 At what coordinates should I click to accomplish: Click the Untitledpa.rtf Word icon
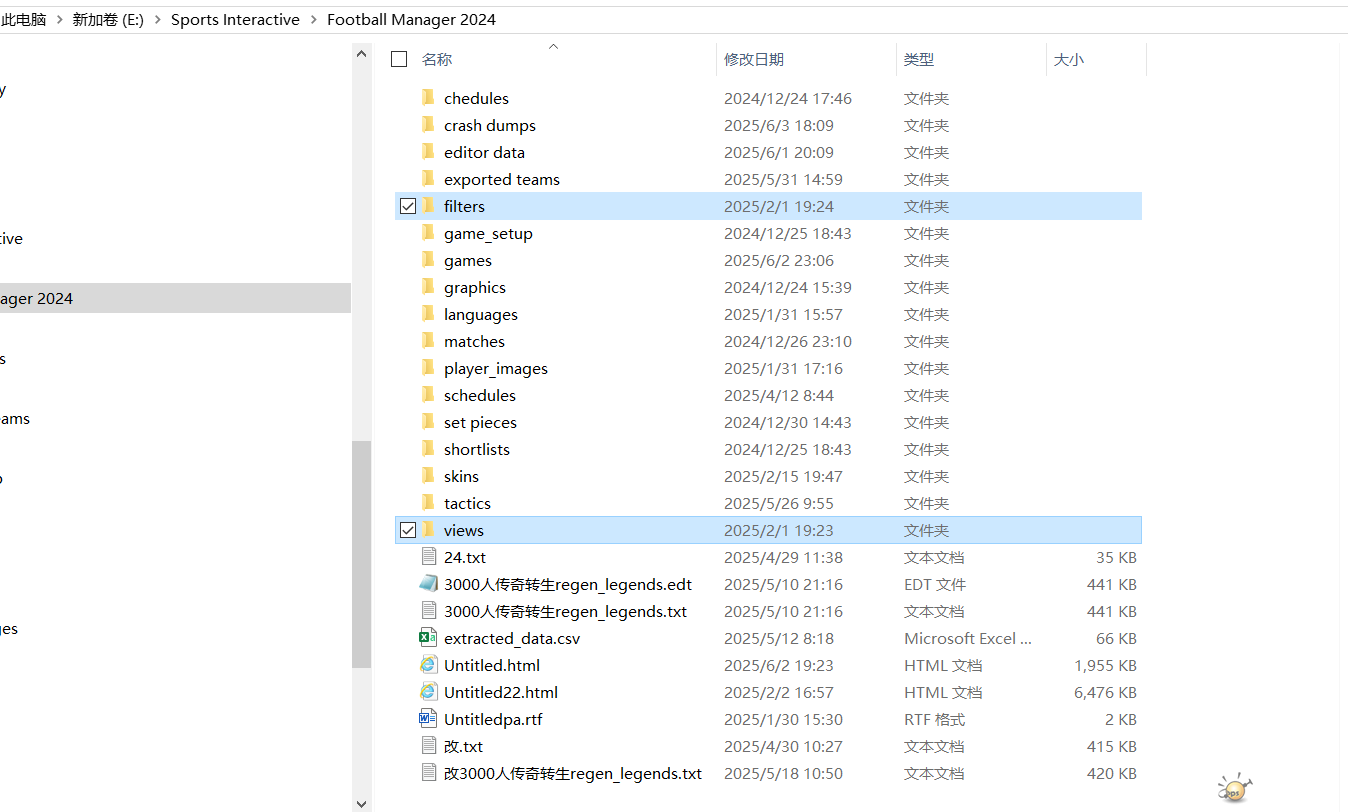tap(428, 719)
